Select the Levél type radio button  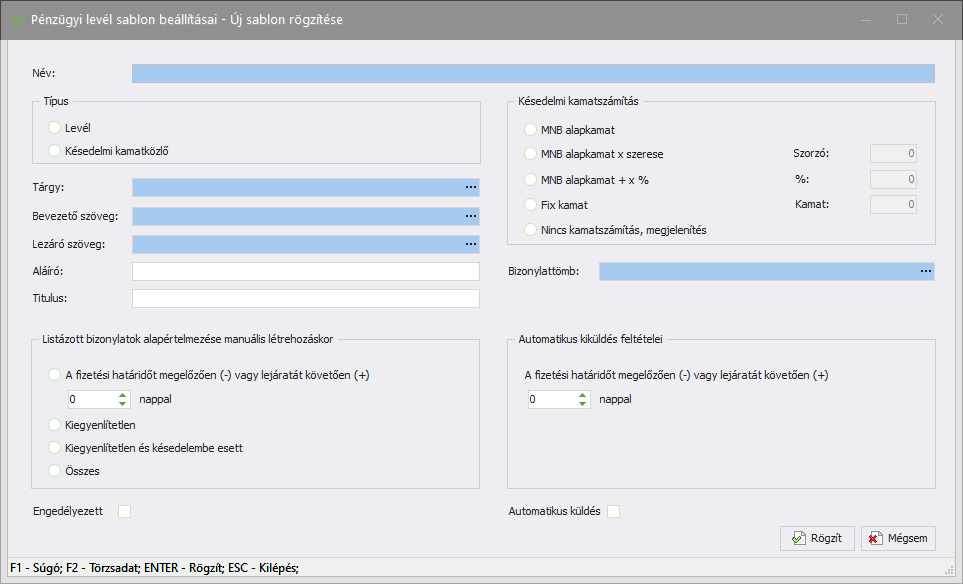pyautogui.click(x=55, y=128)
